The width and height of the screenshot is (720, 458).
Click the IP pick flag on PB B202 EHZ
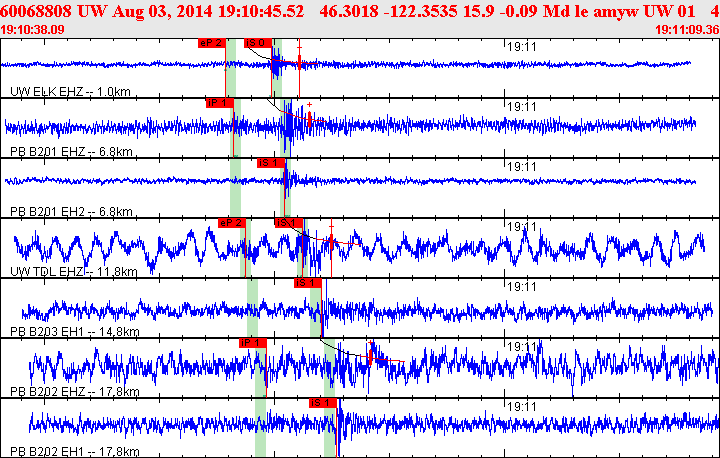pos(253,343)
